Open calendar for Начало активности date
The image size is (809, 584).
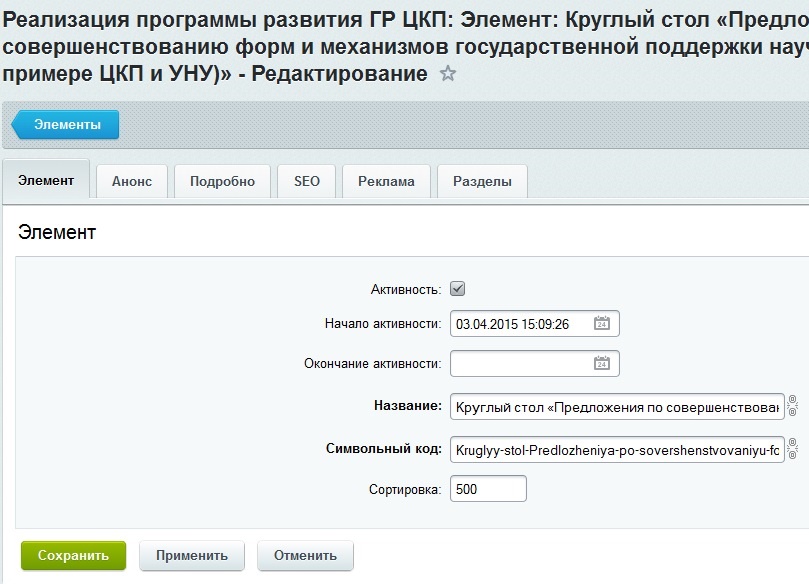(602, 323)
